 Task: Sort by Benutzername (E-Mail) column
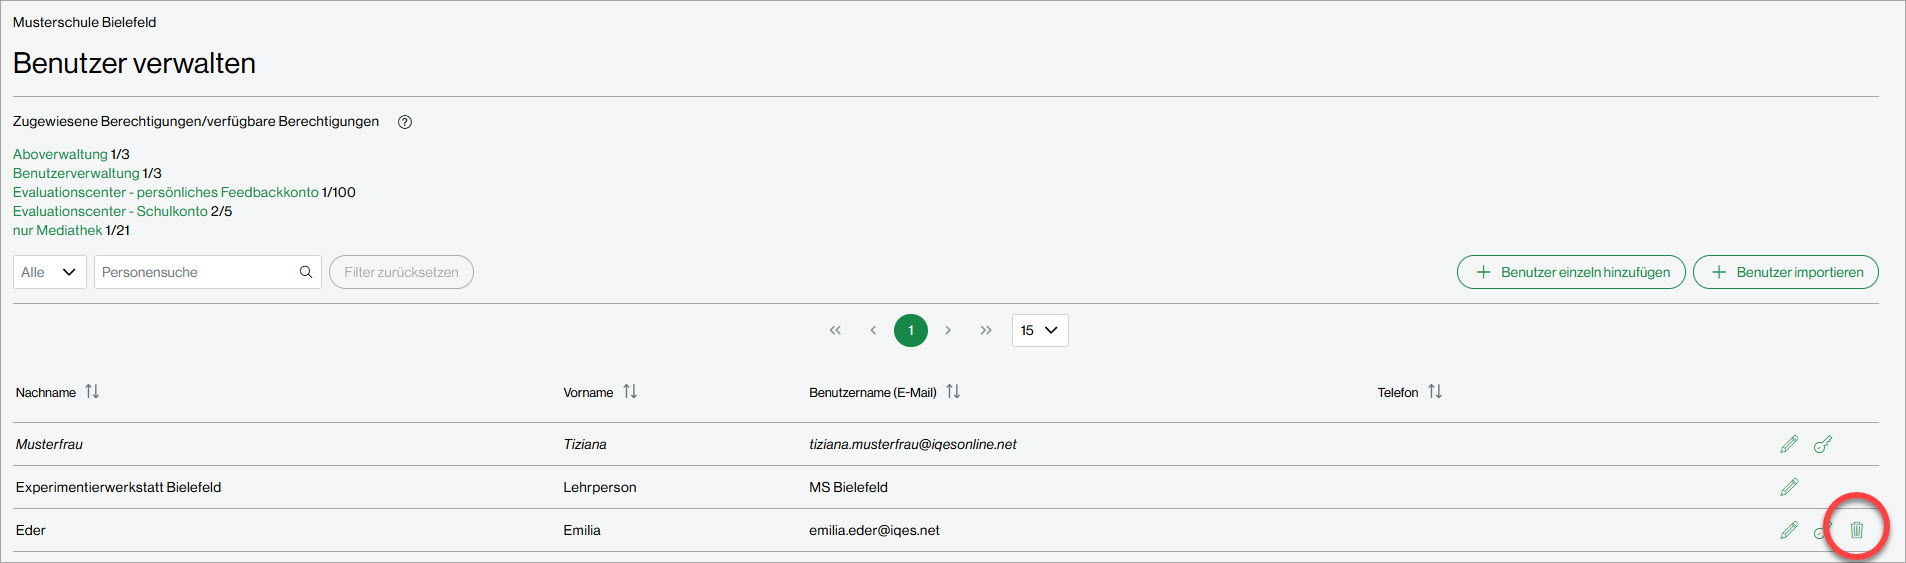tap(953, 392)
